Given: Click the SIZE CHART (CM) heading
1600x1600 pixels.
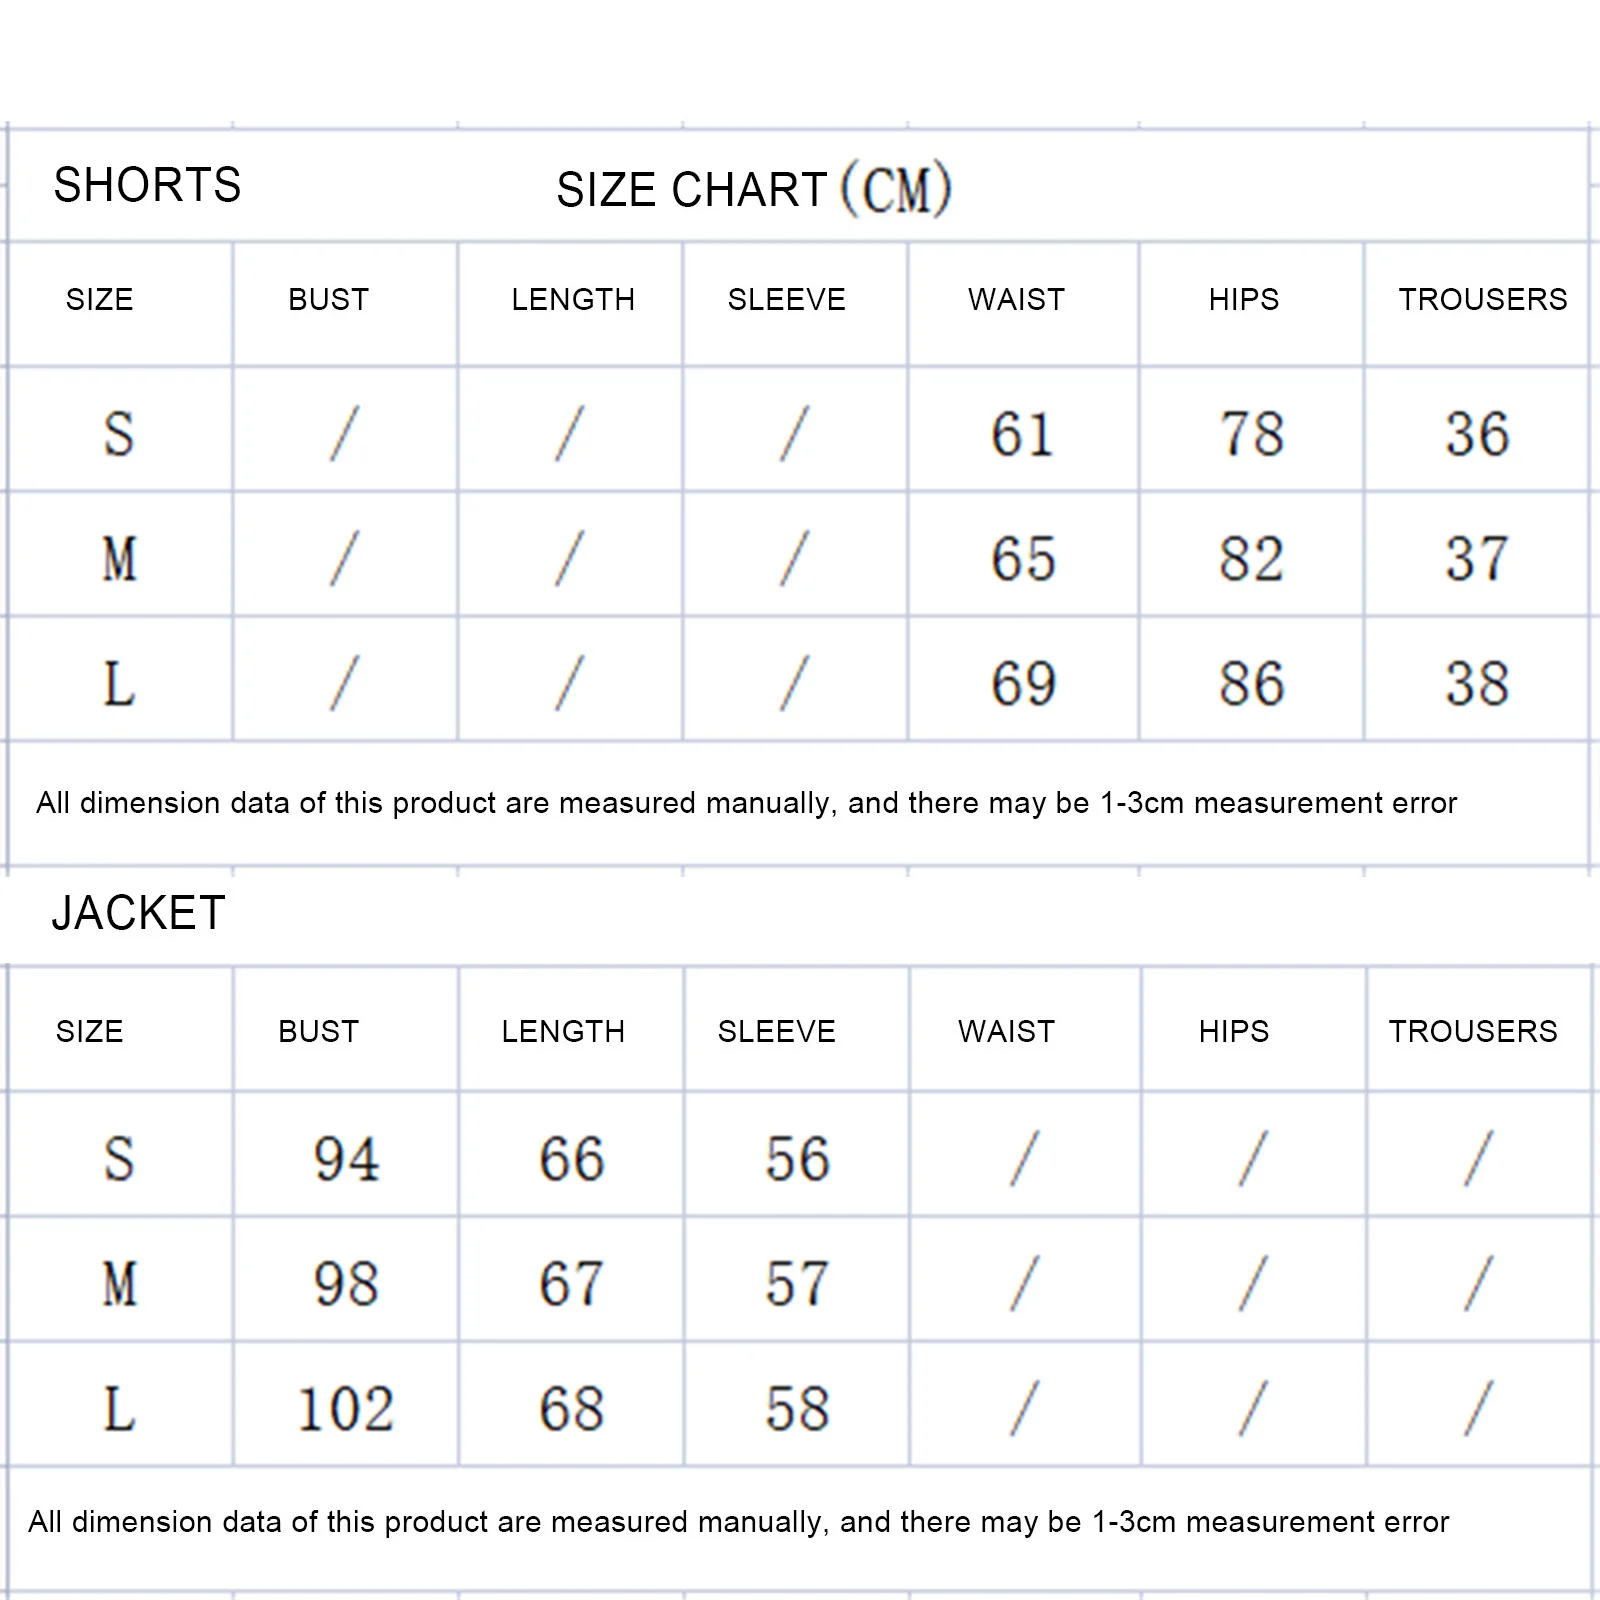Looking at the screenshot, I should (x=753, y=189).
